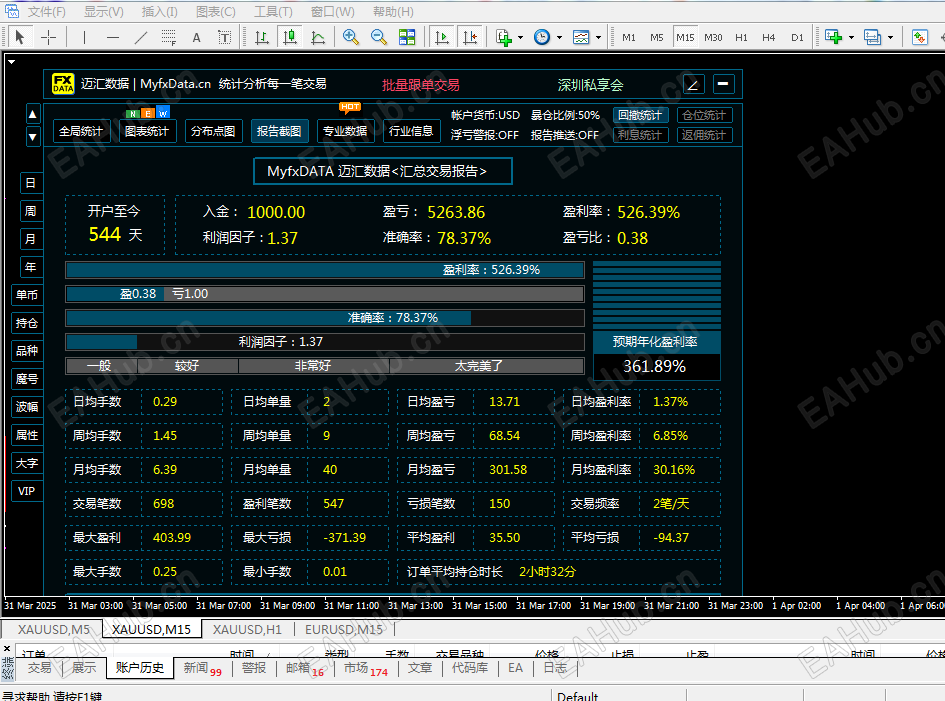Open the 显示(V) menu
The width and height of the screenshot is (945, 701).
103,11
